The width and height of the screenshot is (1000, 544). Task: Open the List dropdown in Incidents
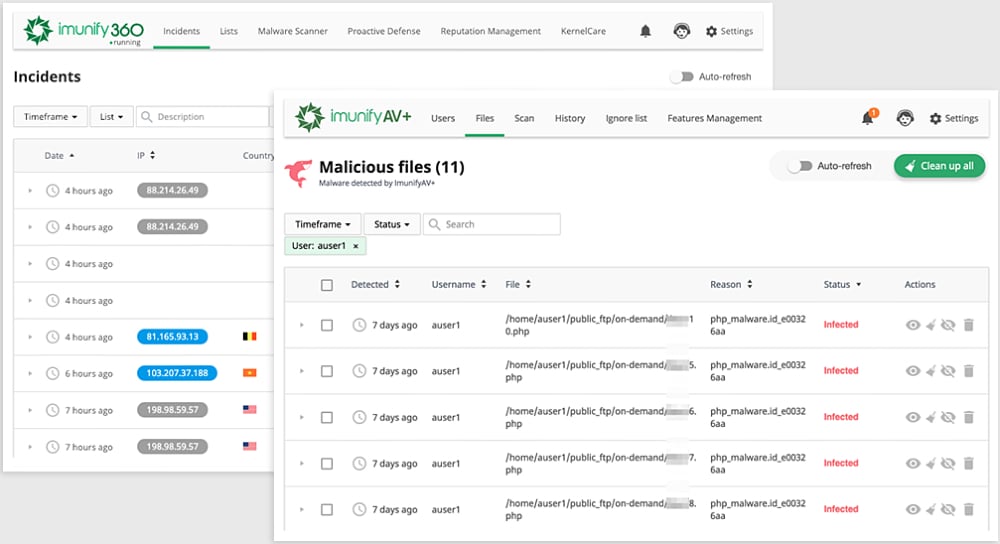[111, 117]
